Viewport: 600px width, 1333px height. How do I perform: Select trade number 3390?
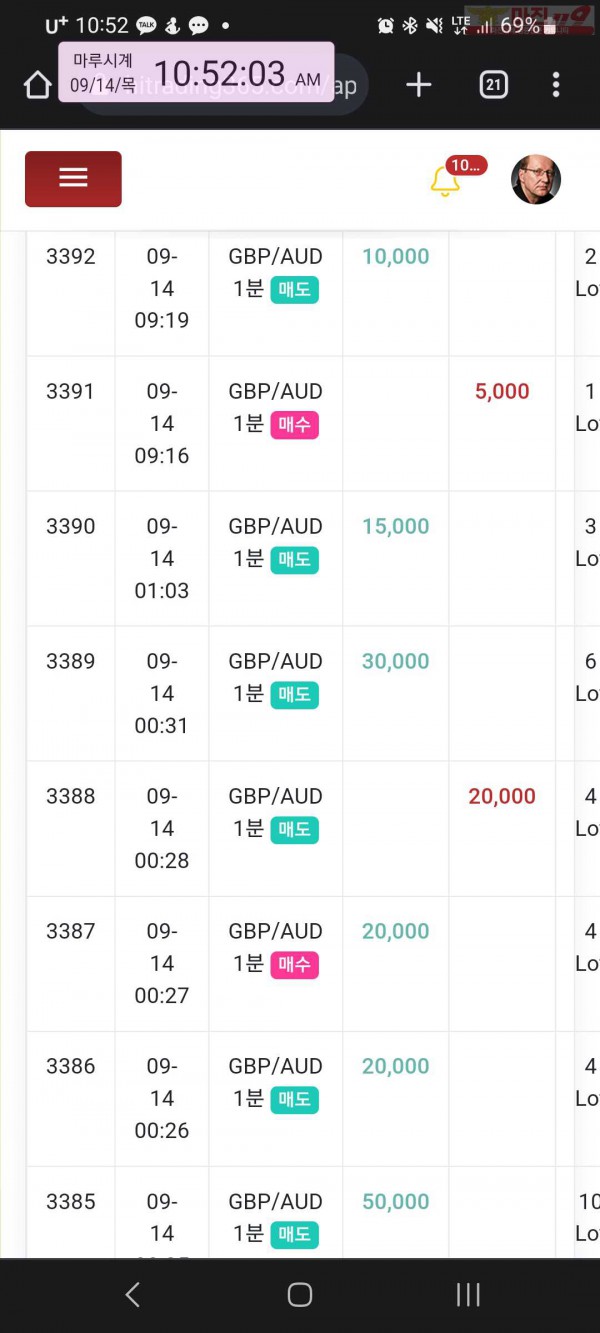(x=71, y=526)
